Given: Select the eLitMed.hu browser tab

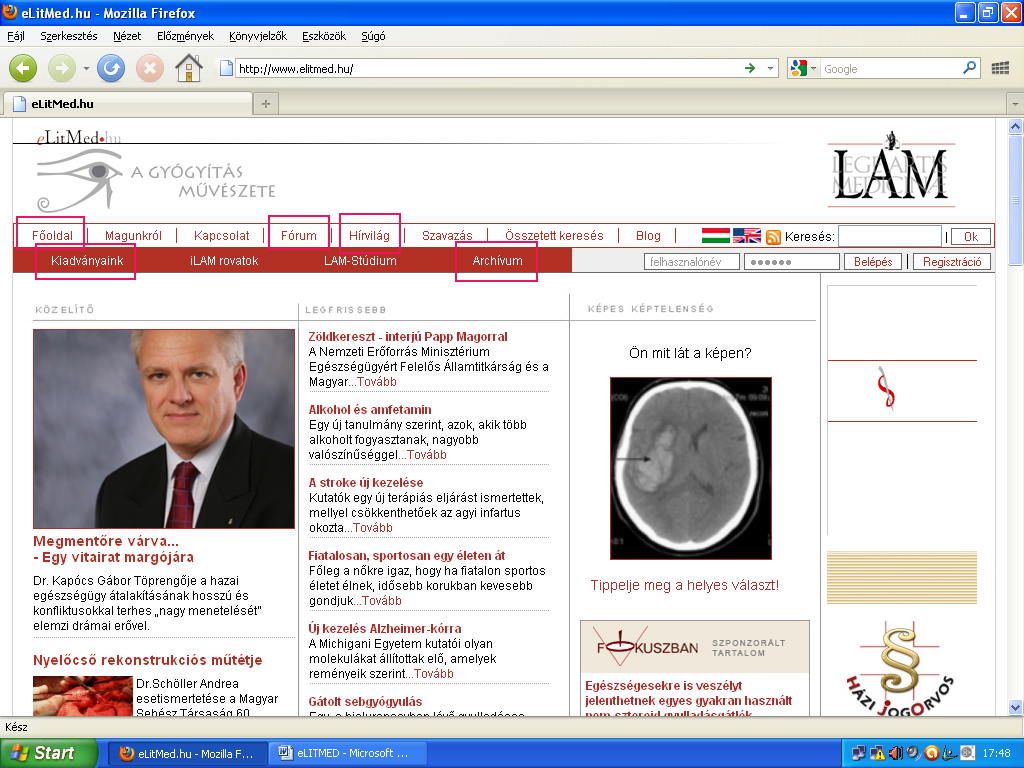Looking at the screenshot, I should point(128,103).
